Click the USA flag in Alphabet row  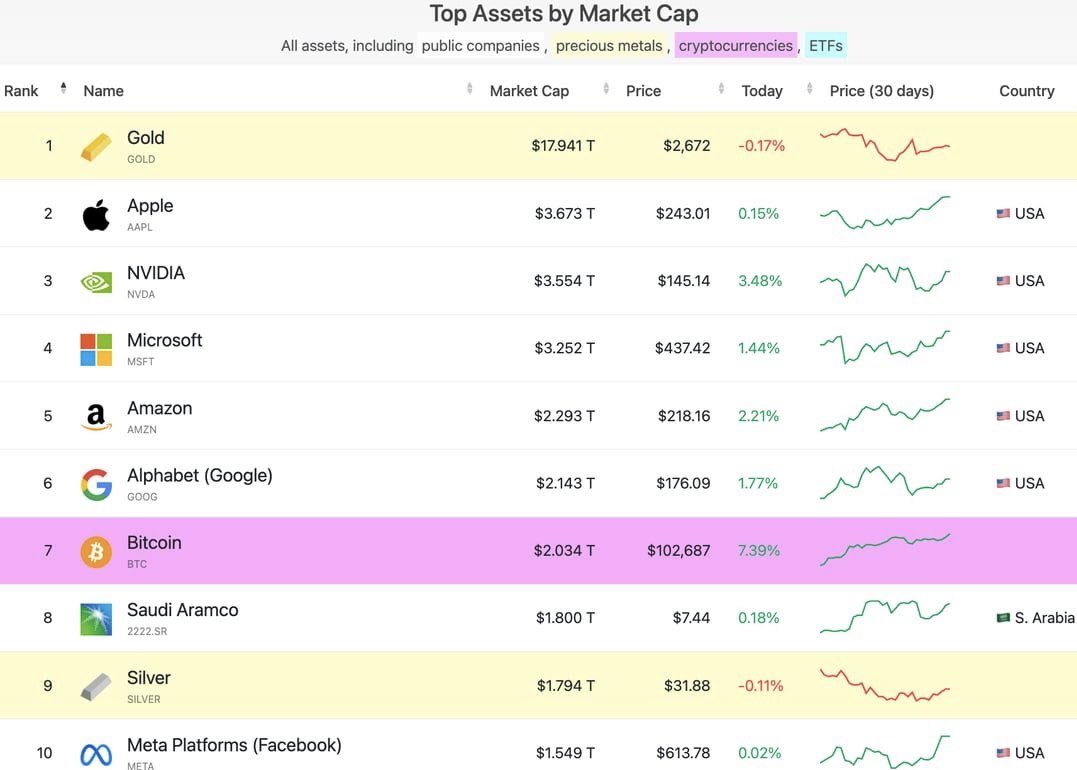point(1003,483)
